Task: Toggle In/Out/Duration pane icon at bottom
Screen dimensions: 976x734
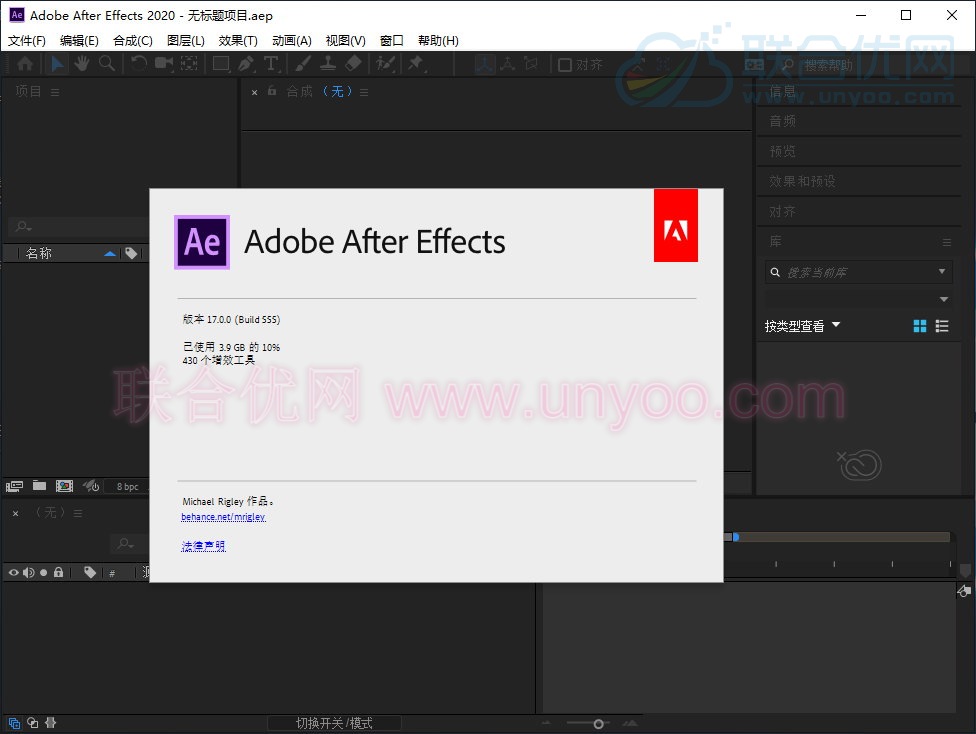Action: pos(50,723)
